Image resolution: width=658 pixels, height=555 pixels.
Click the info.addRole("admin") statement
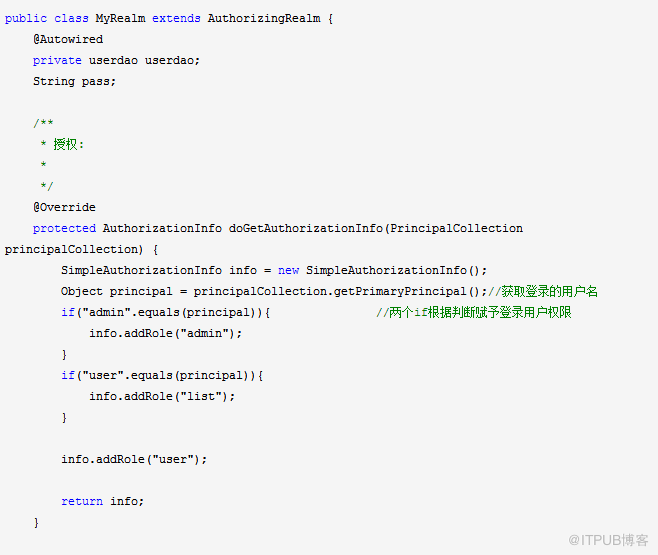166,333
